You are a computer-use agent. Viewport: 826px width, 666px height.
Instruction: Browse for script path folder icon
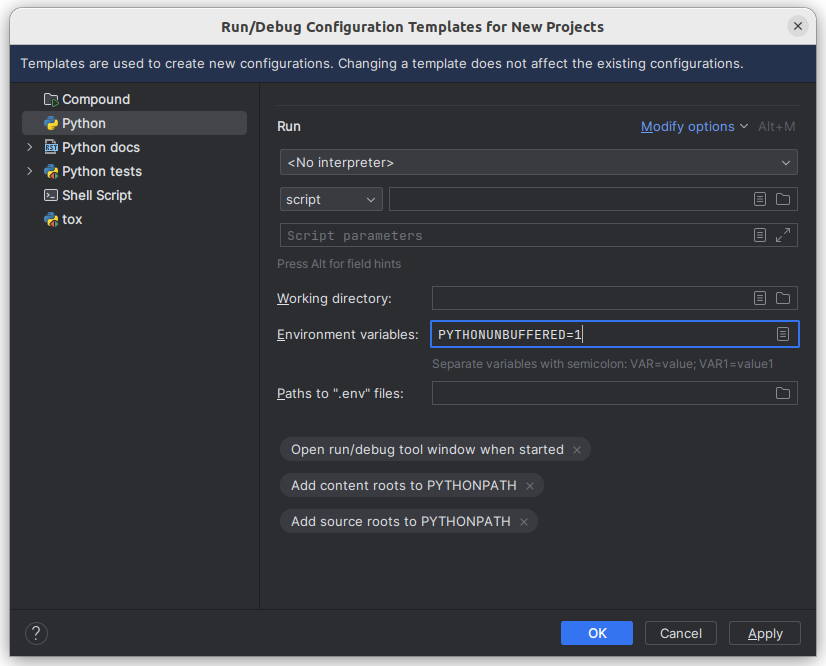coord(783,199)
